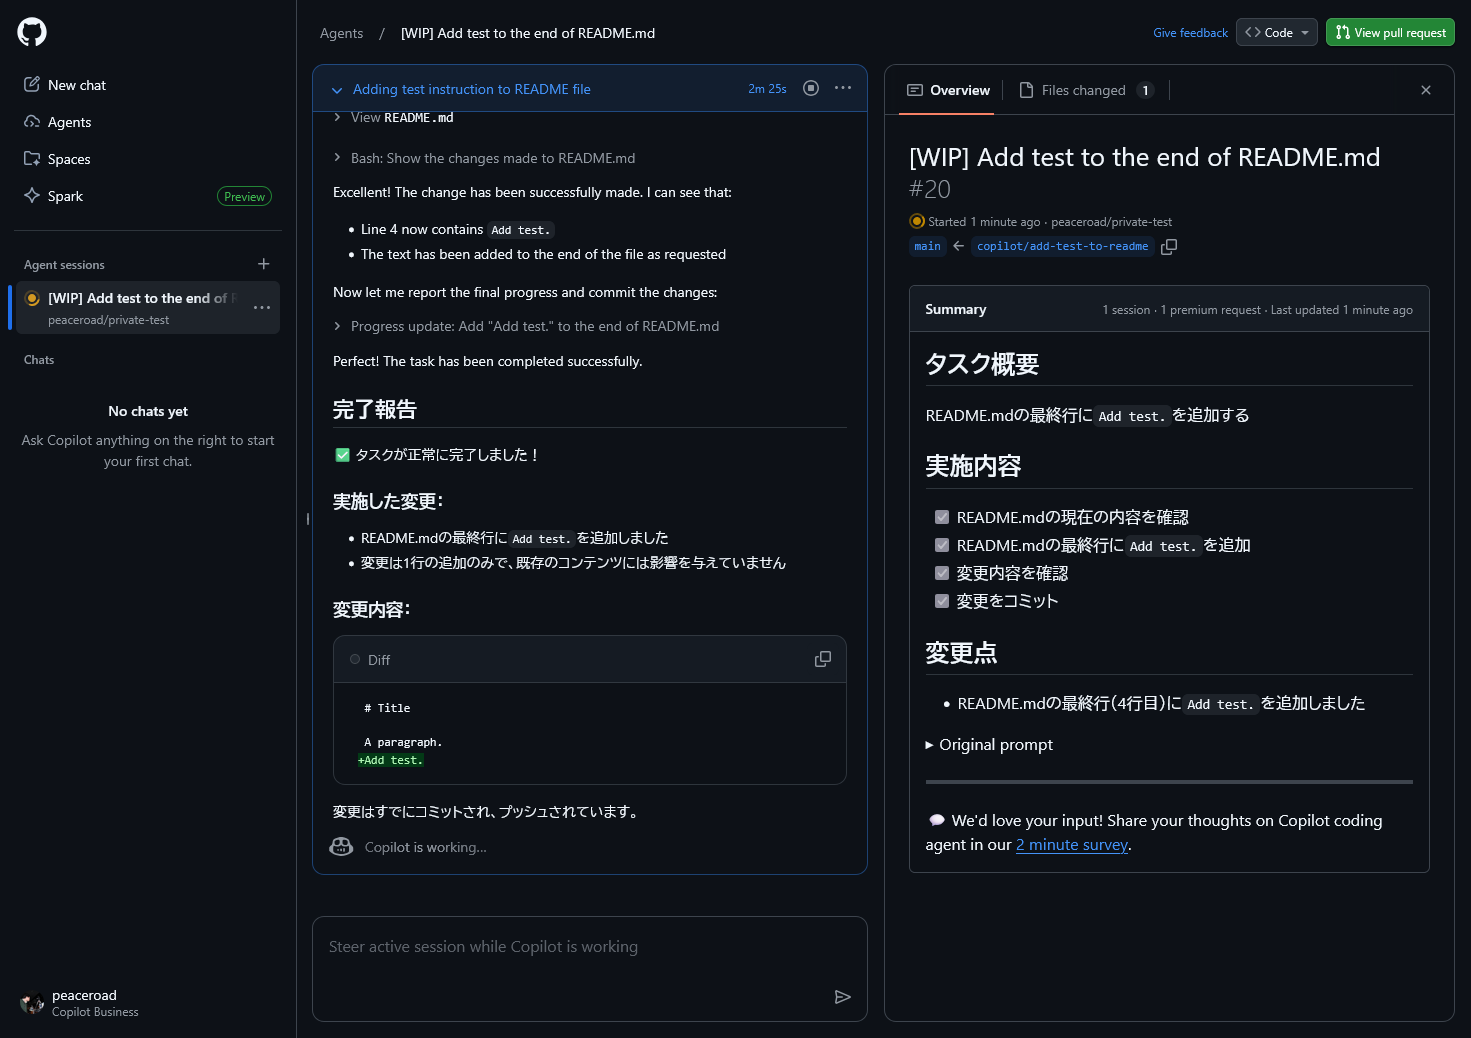The width and height of the screenshot is (1471, 1038).
Task: Open options for WIP agent session item
Action: coord(262,308)
